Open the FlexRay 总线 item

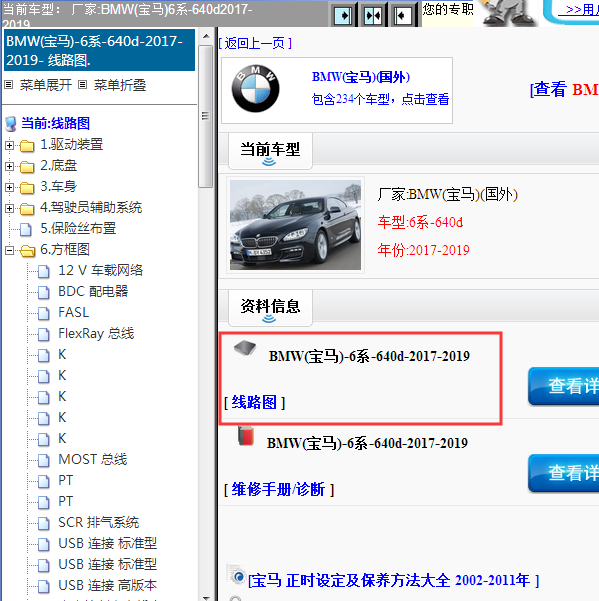coord(96,334)
